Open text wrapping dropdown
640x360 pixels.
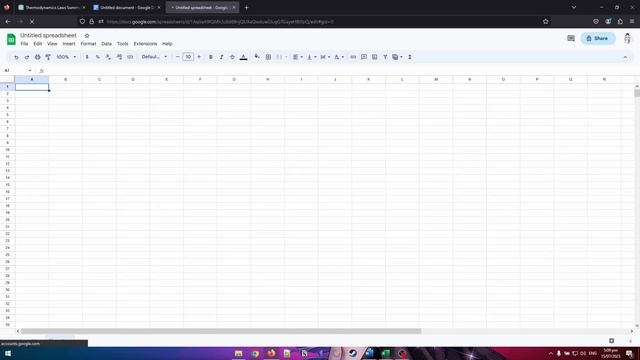click(x=325, y=57)
